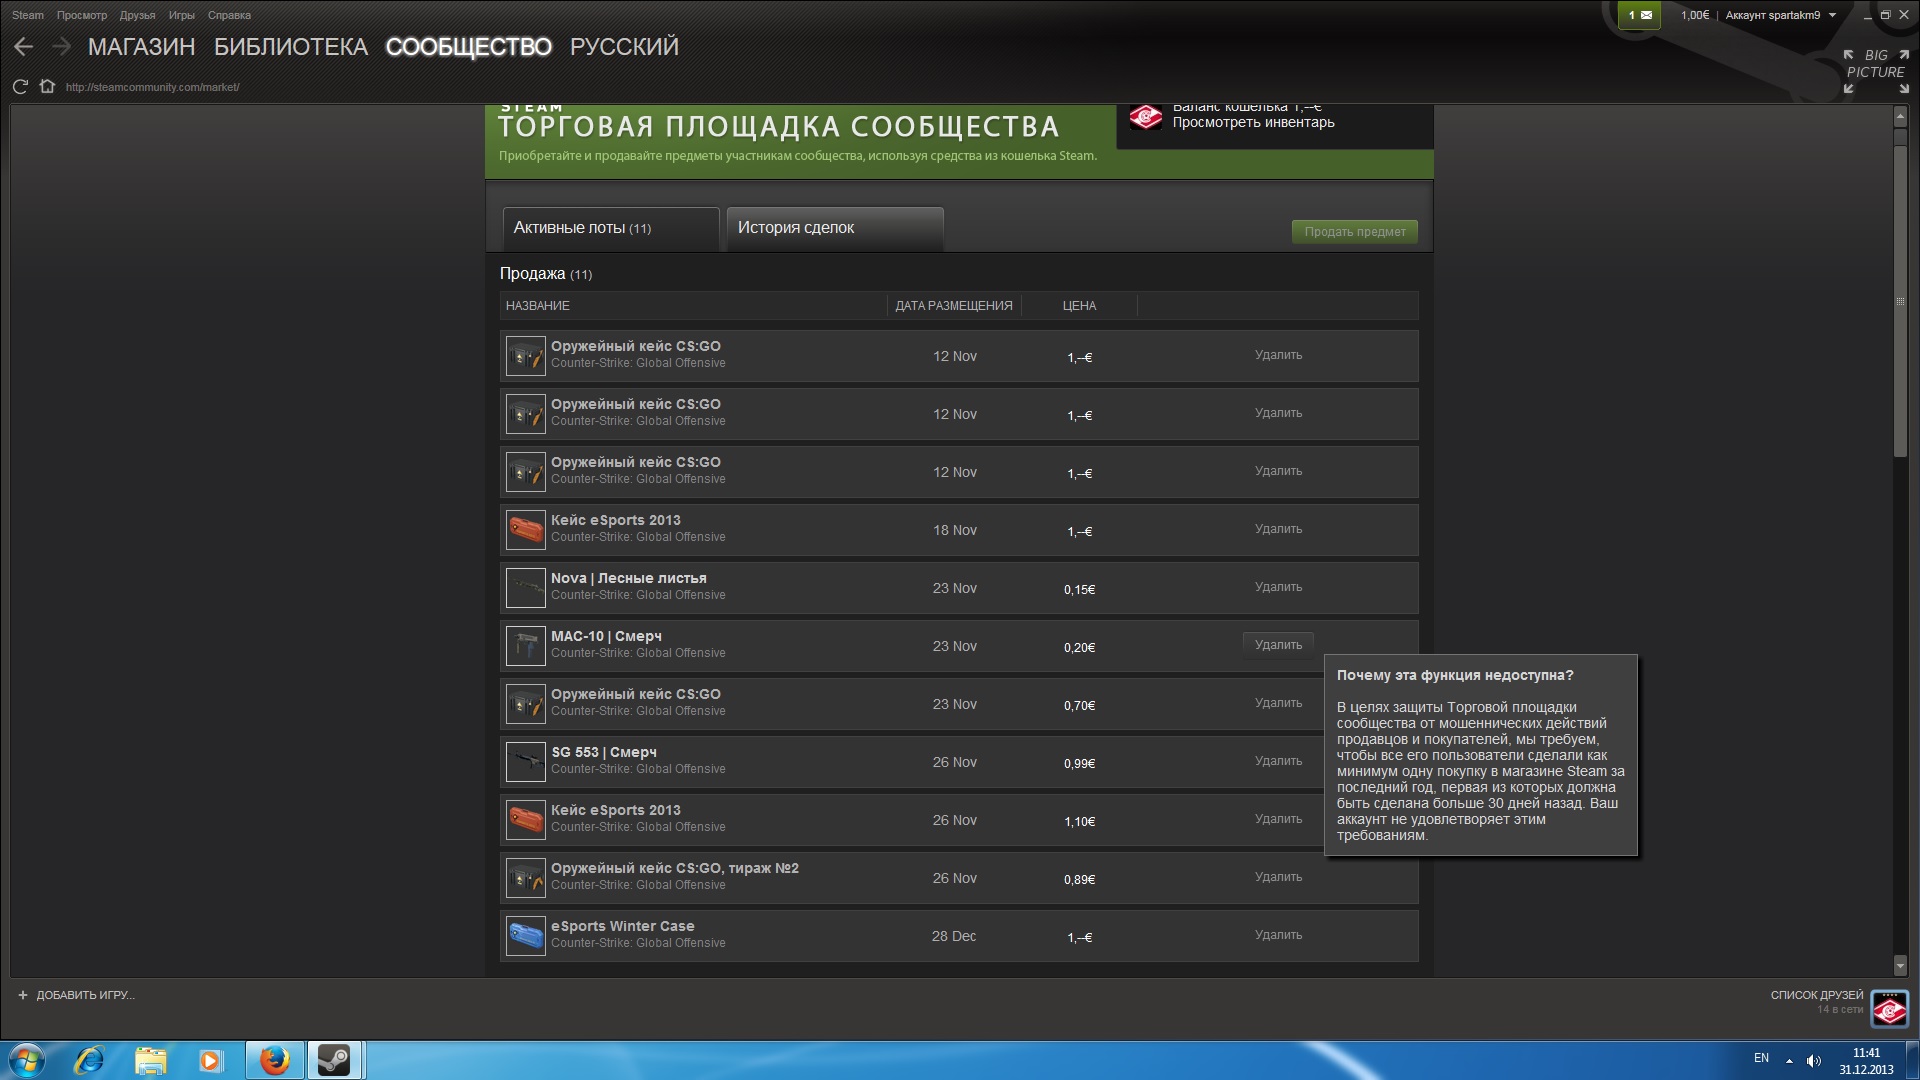Open Оружейный кейс thumbnail priced 0,70€
The image size is (1920, 1080).
point(525,704)
